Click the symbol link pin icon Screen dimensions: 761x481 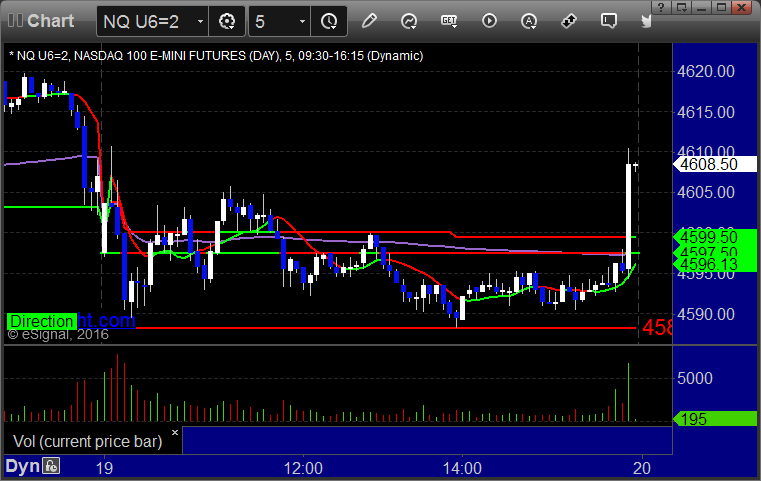[x=568, y=21]
